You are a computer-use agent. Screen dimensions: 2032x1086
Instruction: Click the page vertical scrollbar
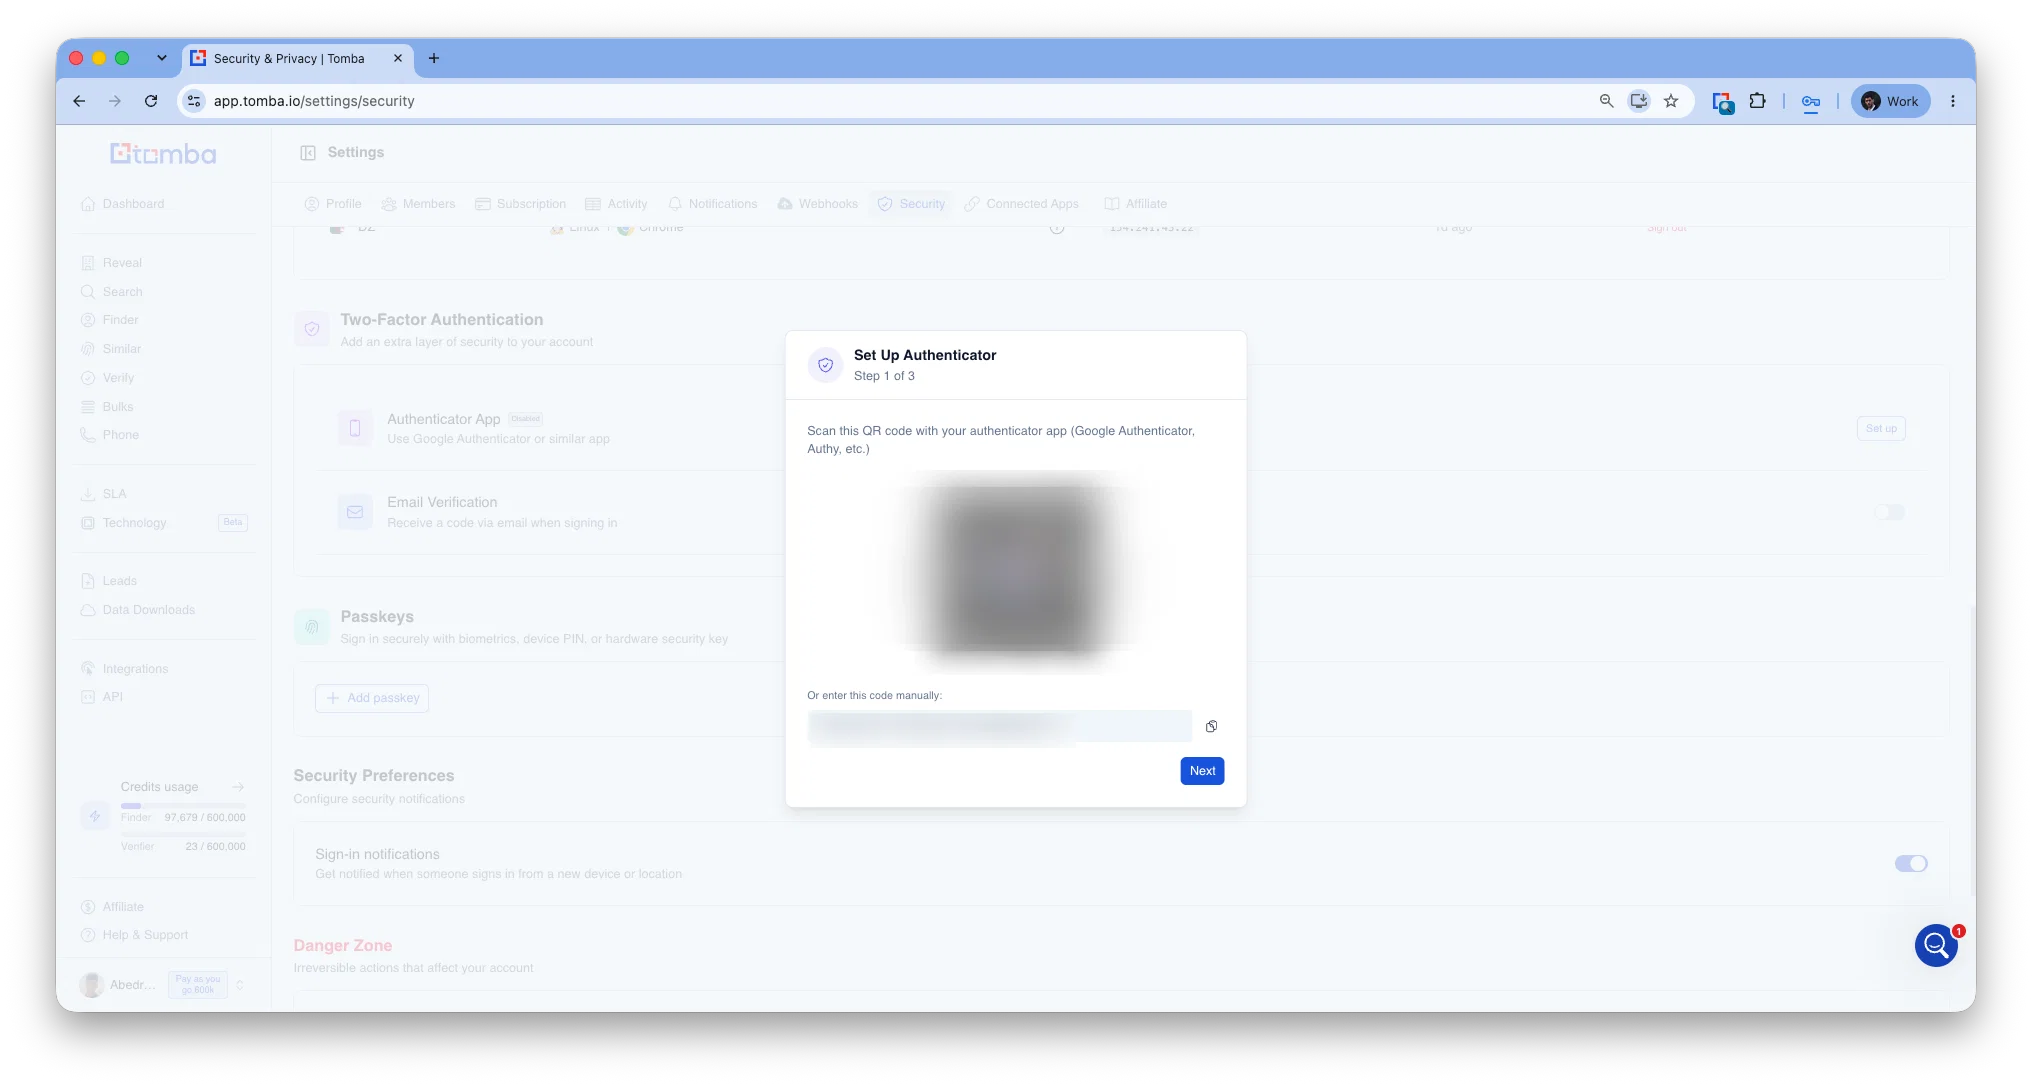tap(1972, 750)
